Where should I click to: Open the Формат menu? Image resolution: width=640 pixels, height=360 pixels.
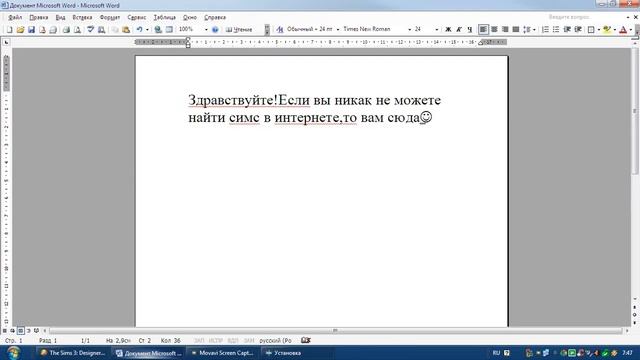110,18
